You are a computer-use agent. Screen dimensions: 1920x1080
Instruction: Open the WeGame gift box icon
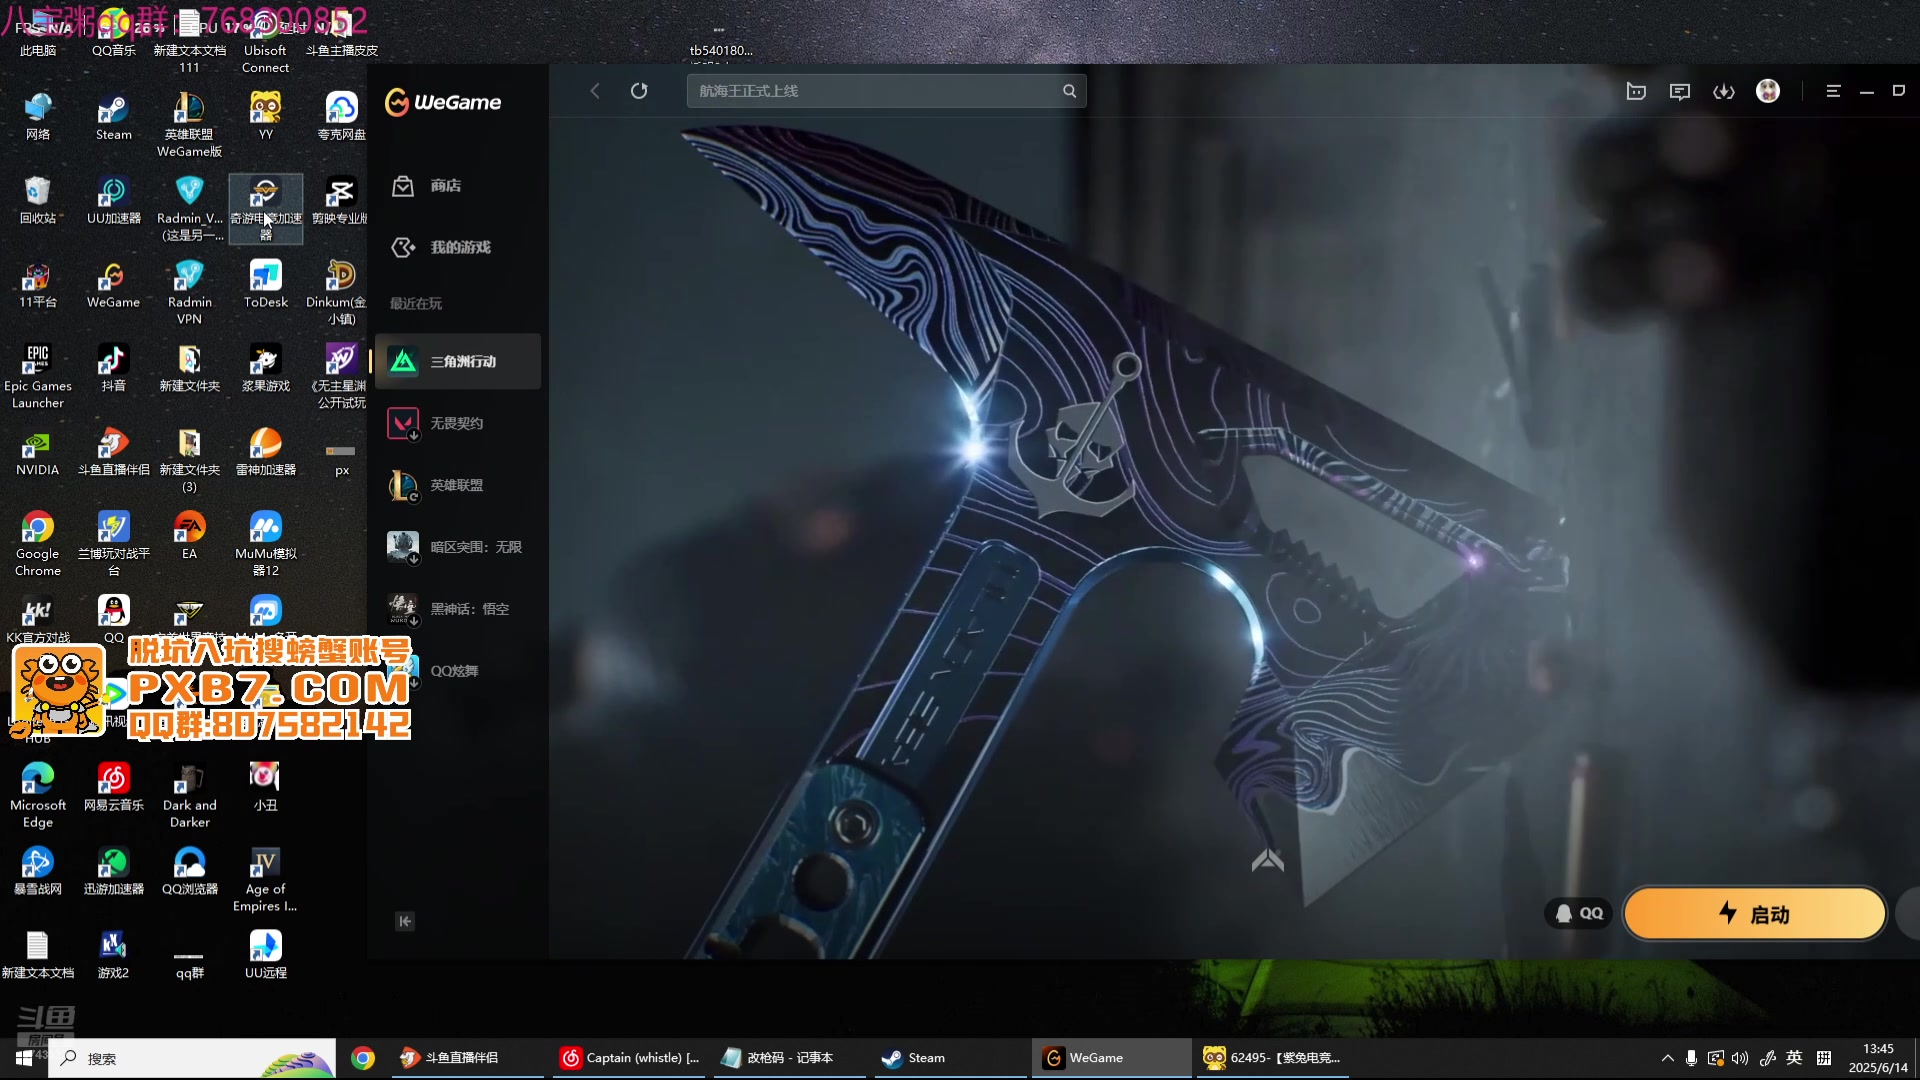[1636, 92]
